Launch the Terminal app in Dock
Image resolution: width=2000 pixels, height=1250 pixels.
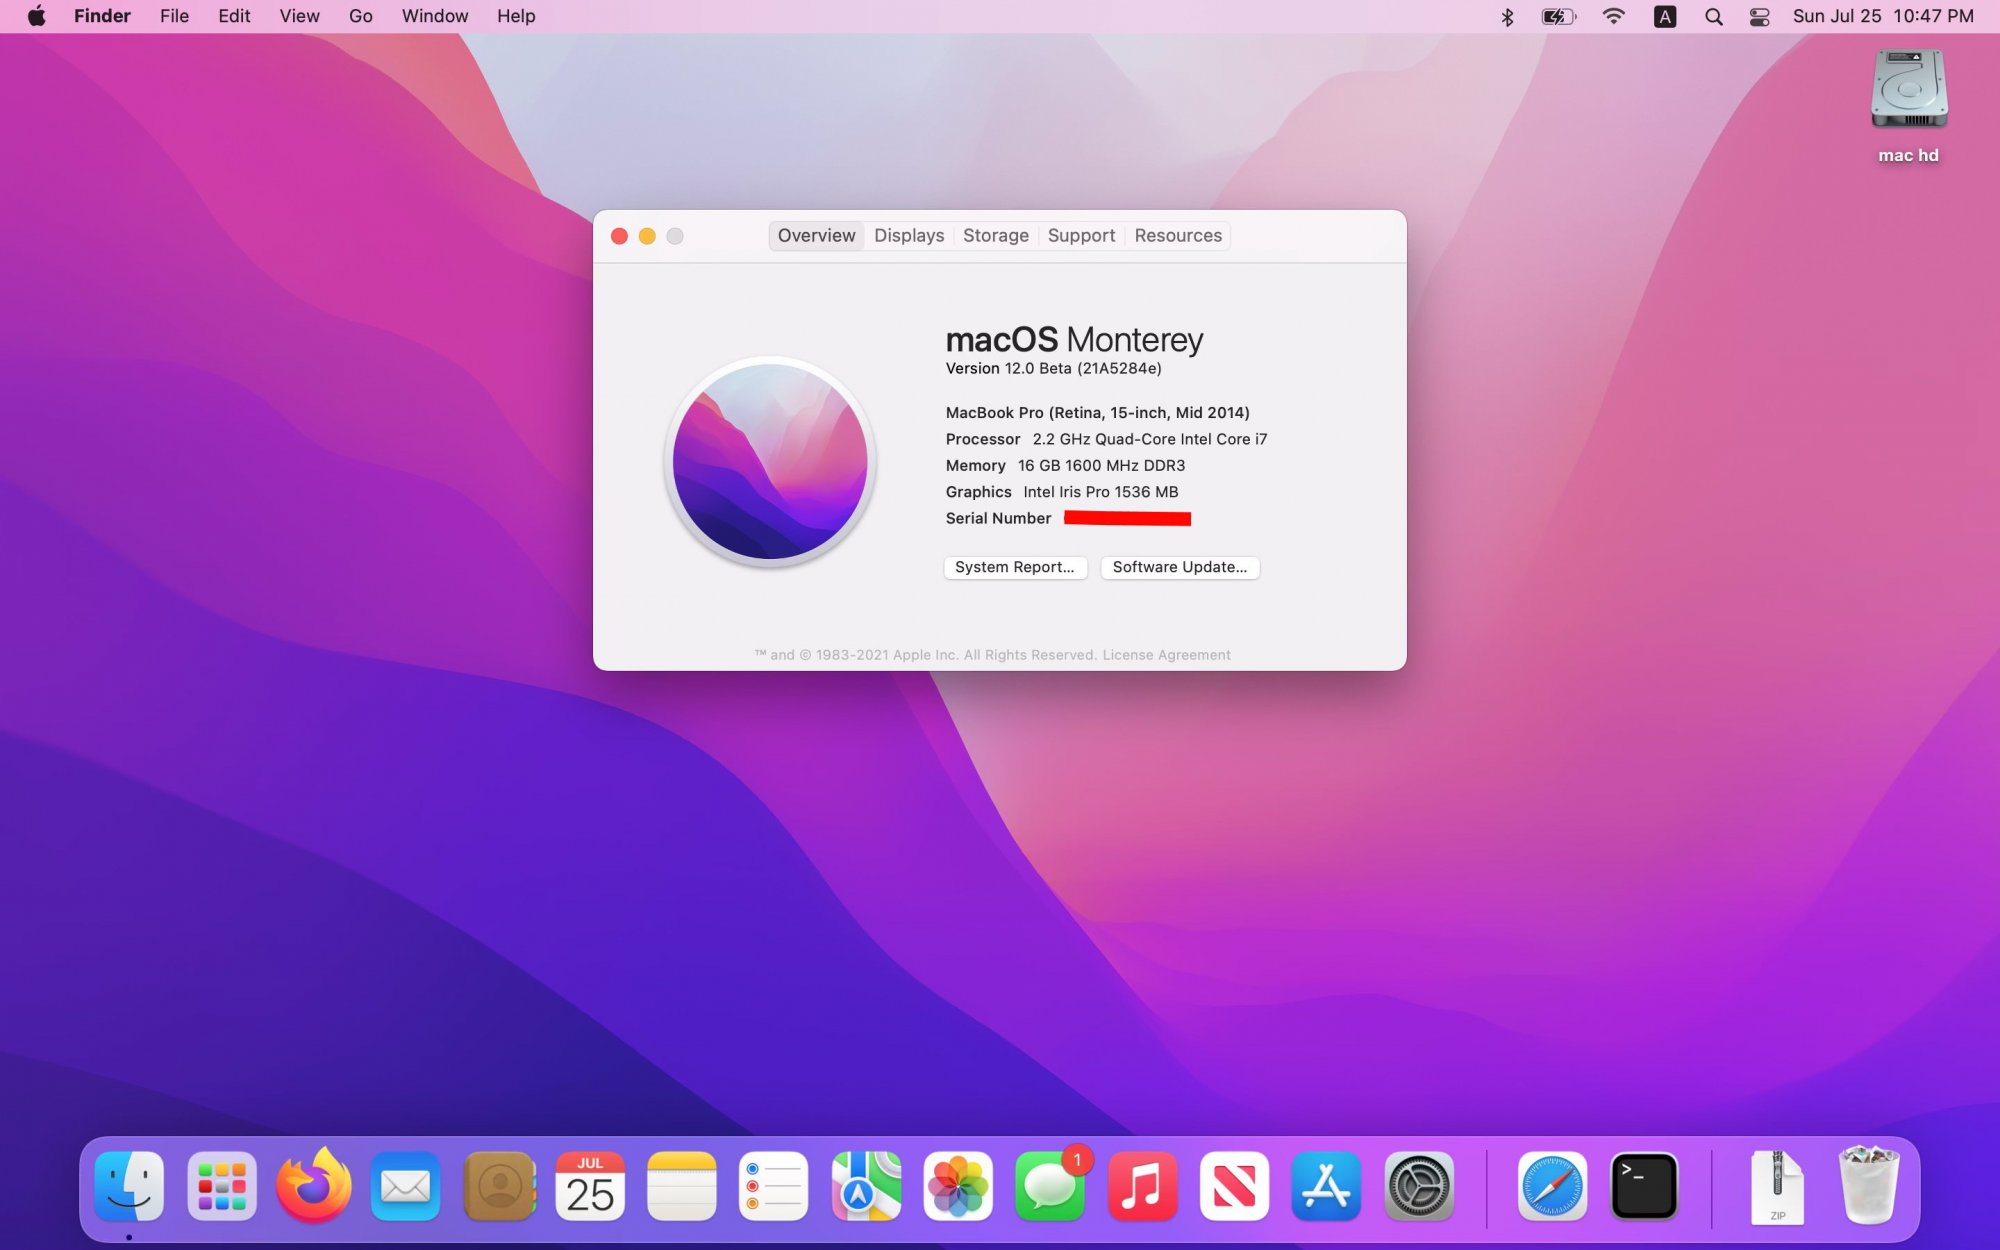tap(1644, 1186)
